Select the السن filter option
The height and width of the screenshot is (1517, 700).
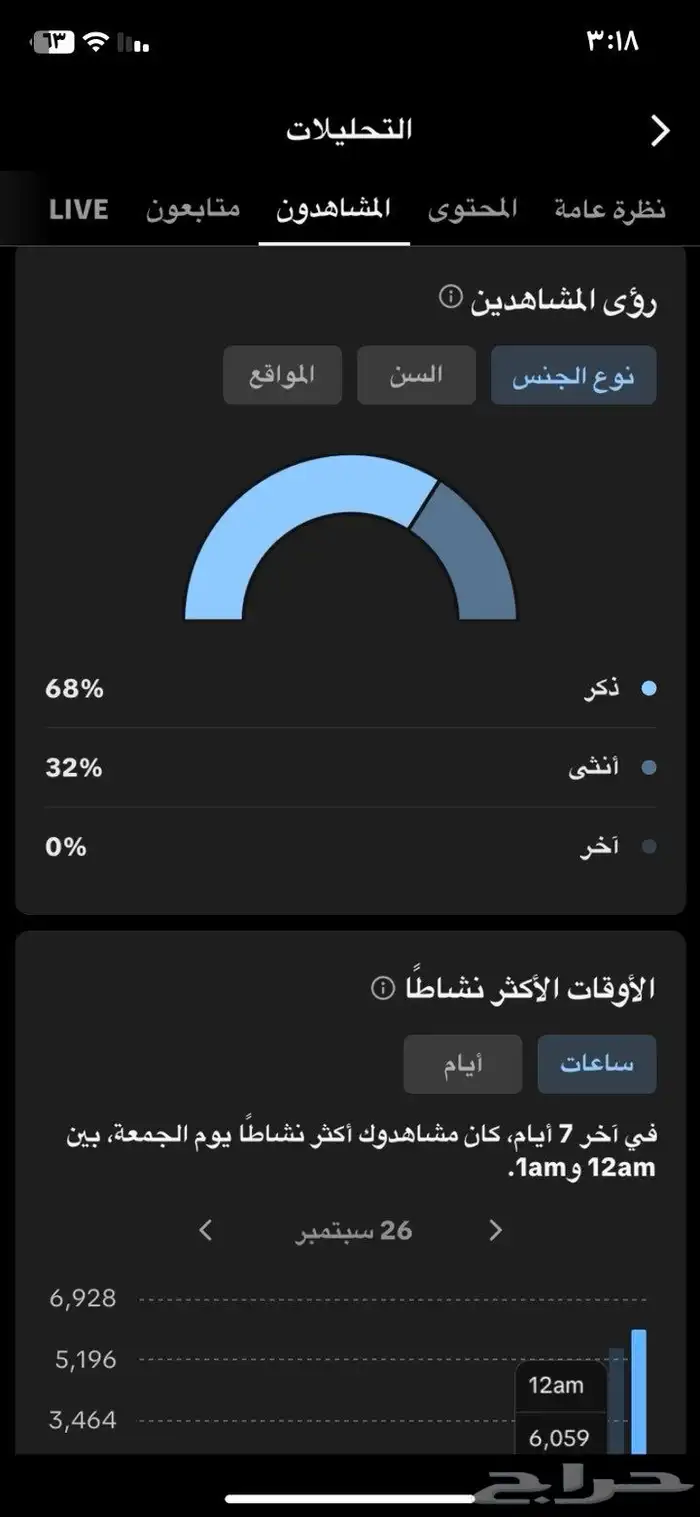[x=417, y=374]
